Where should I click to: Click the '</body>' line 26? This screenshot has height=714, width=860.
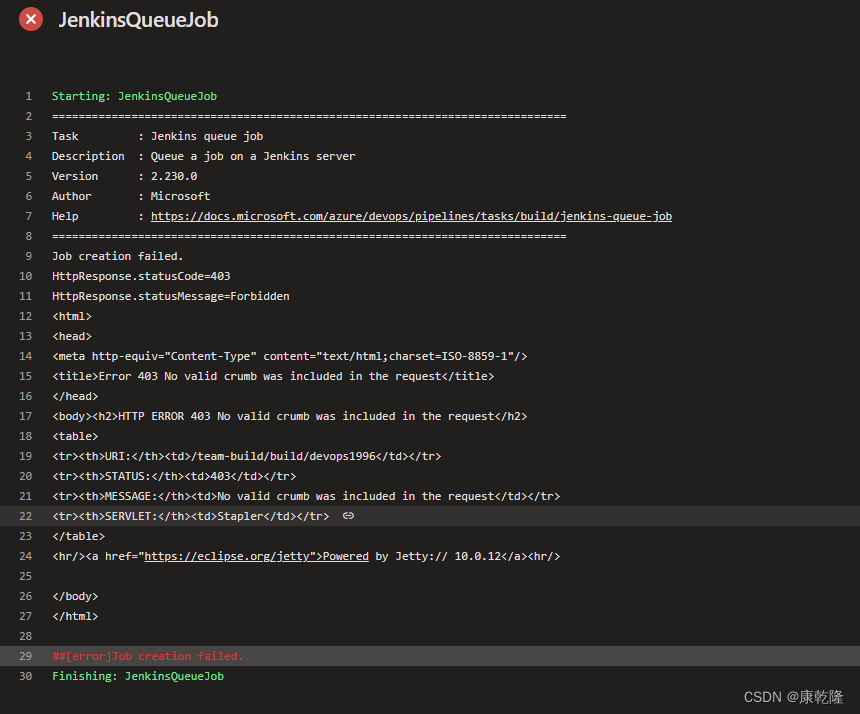[x=75, y=596]
